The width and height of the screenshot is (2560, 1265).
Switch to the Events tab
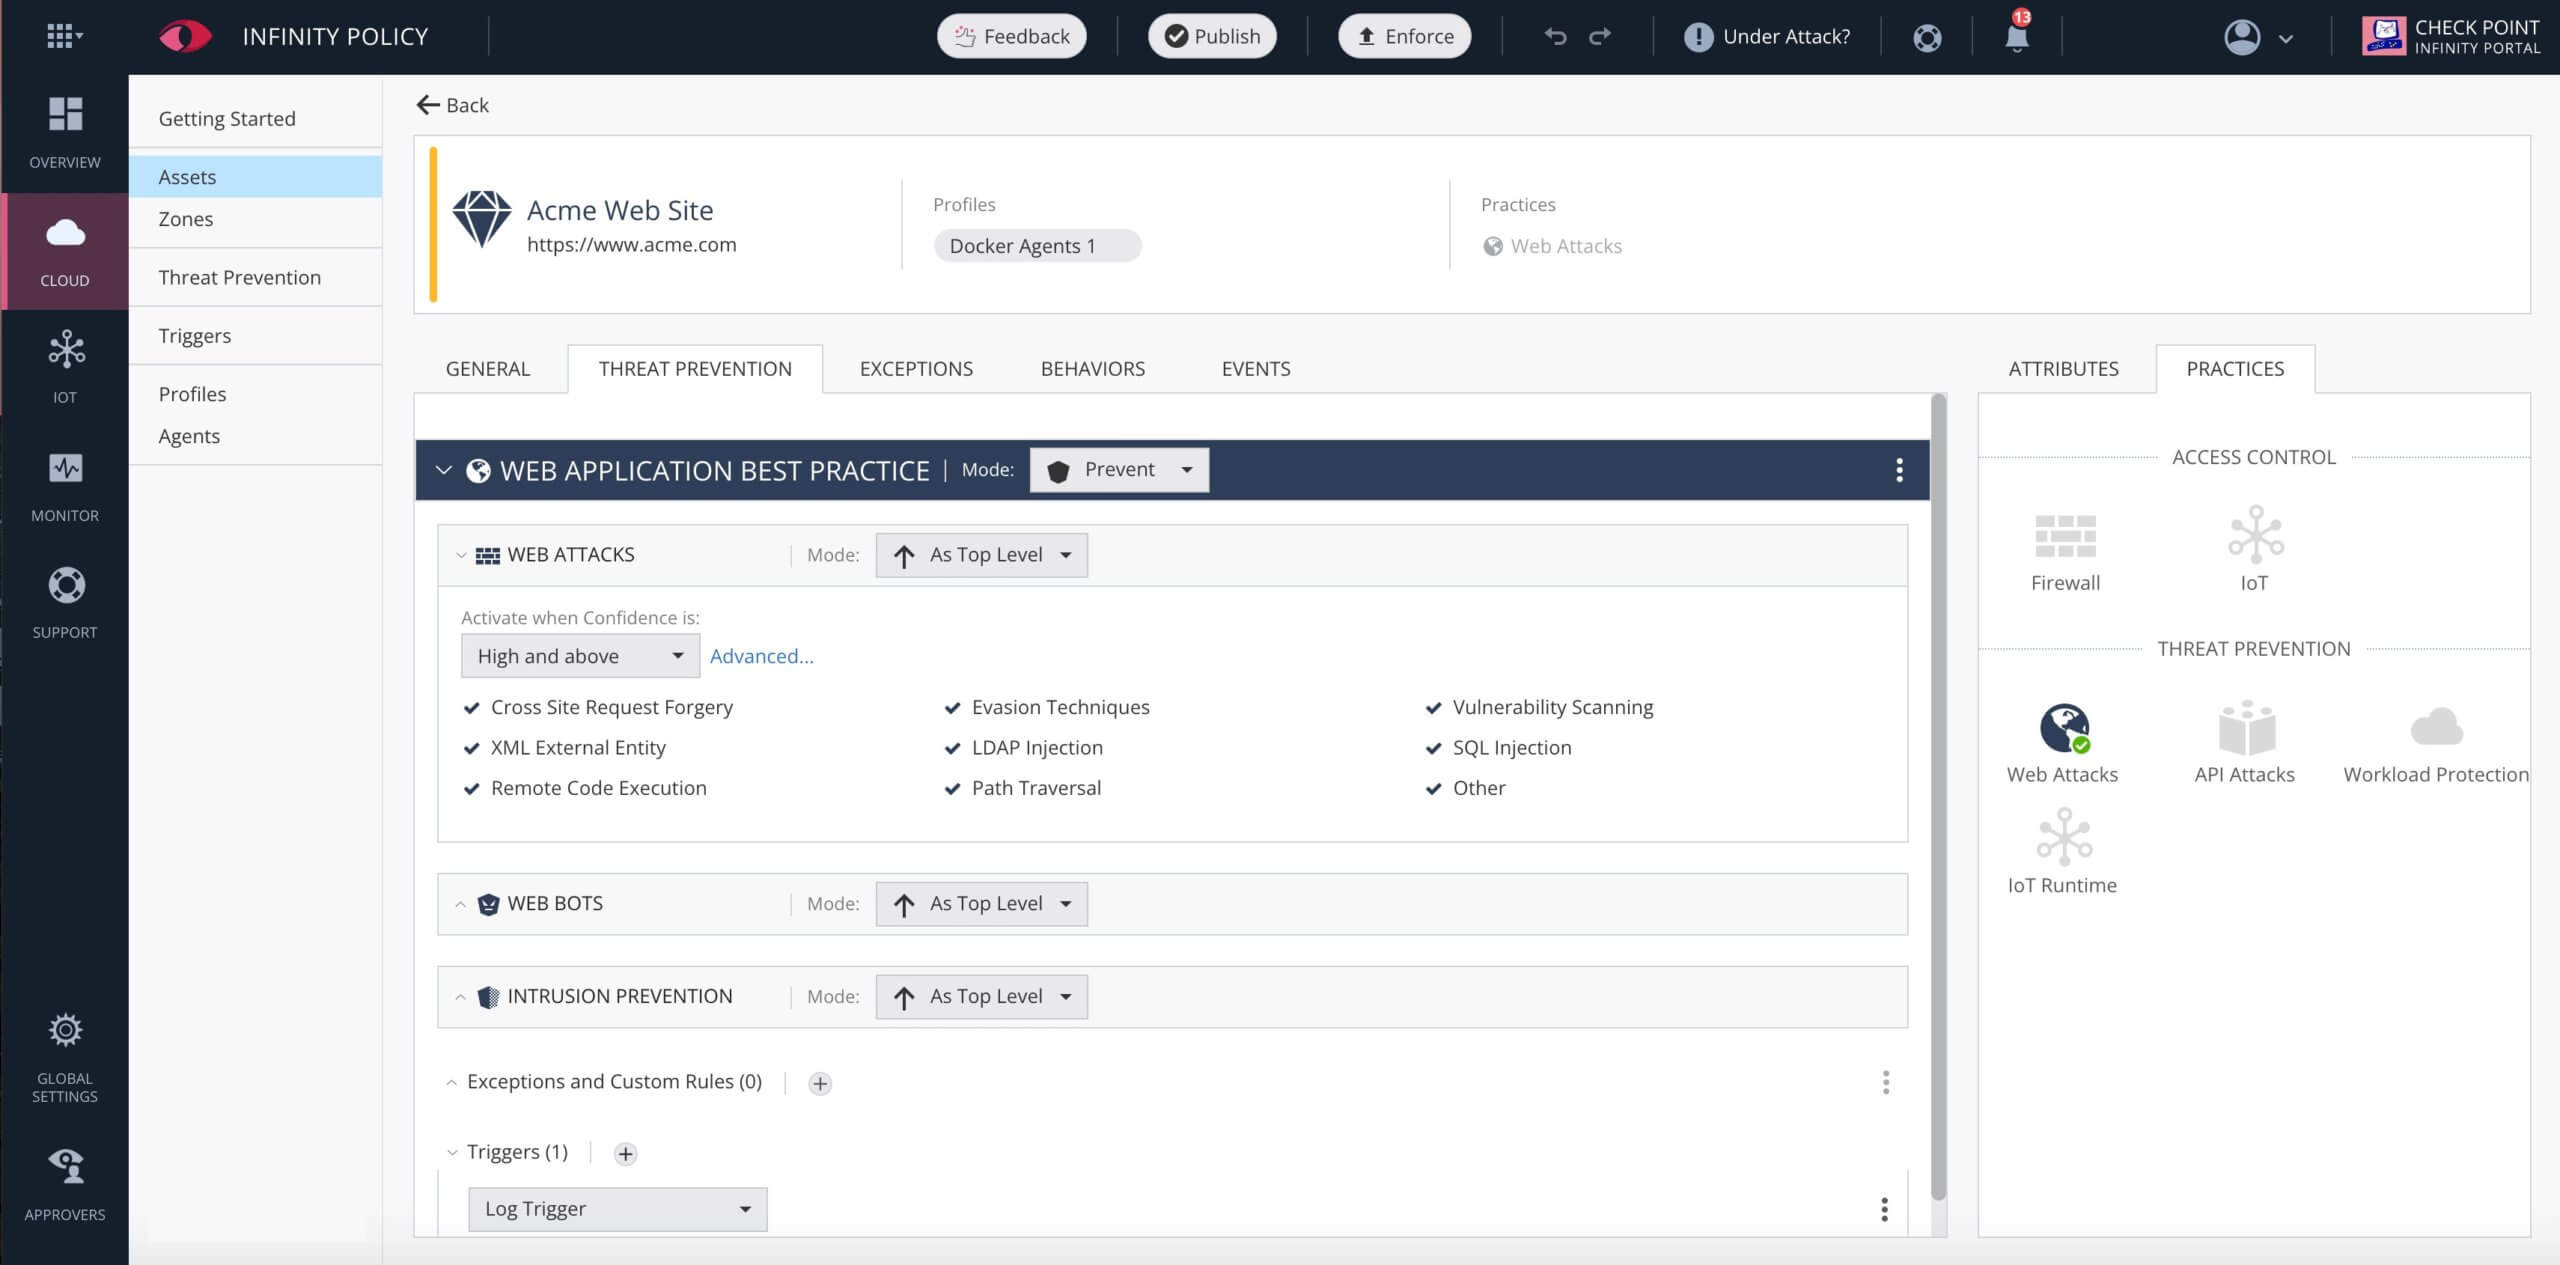pos(1256,369)
